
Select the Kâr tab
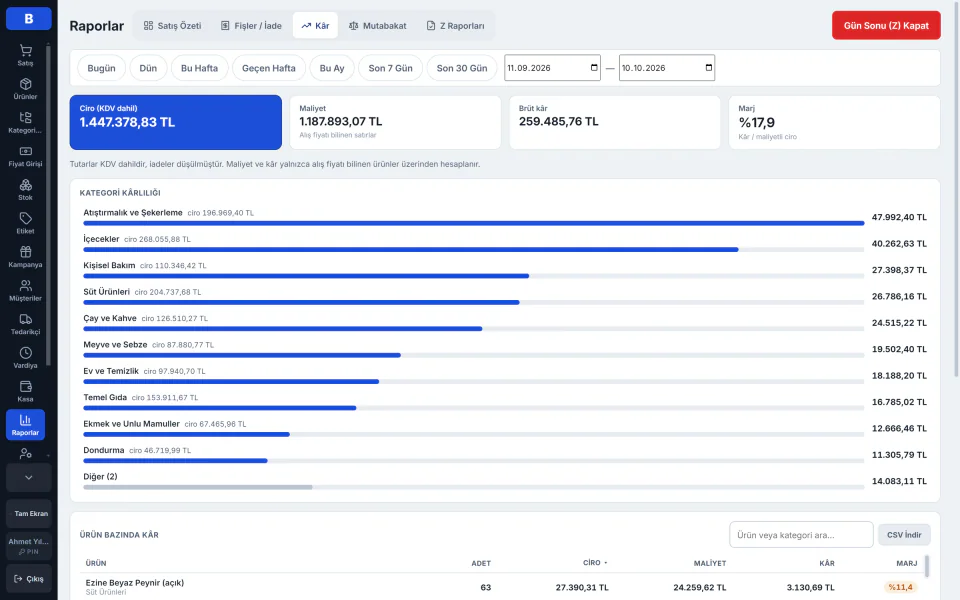pyautogui.click(x=315, y=26)
